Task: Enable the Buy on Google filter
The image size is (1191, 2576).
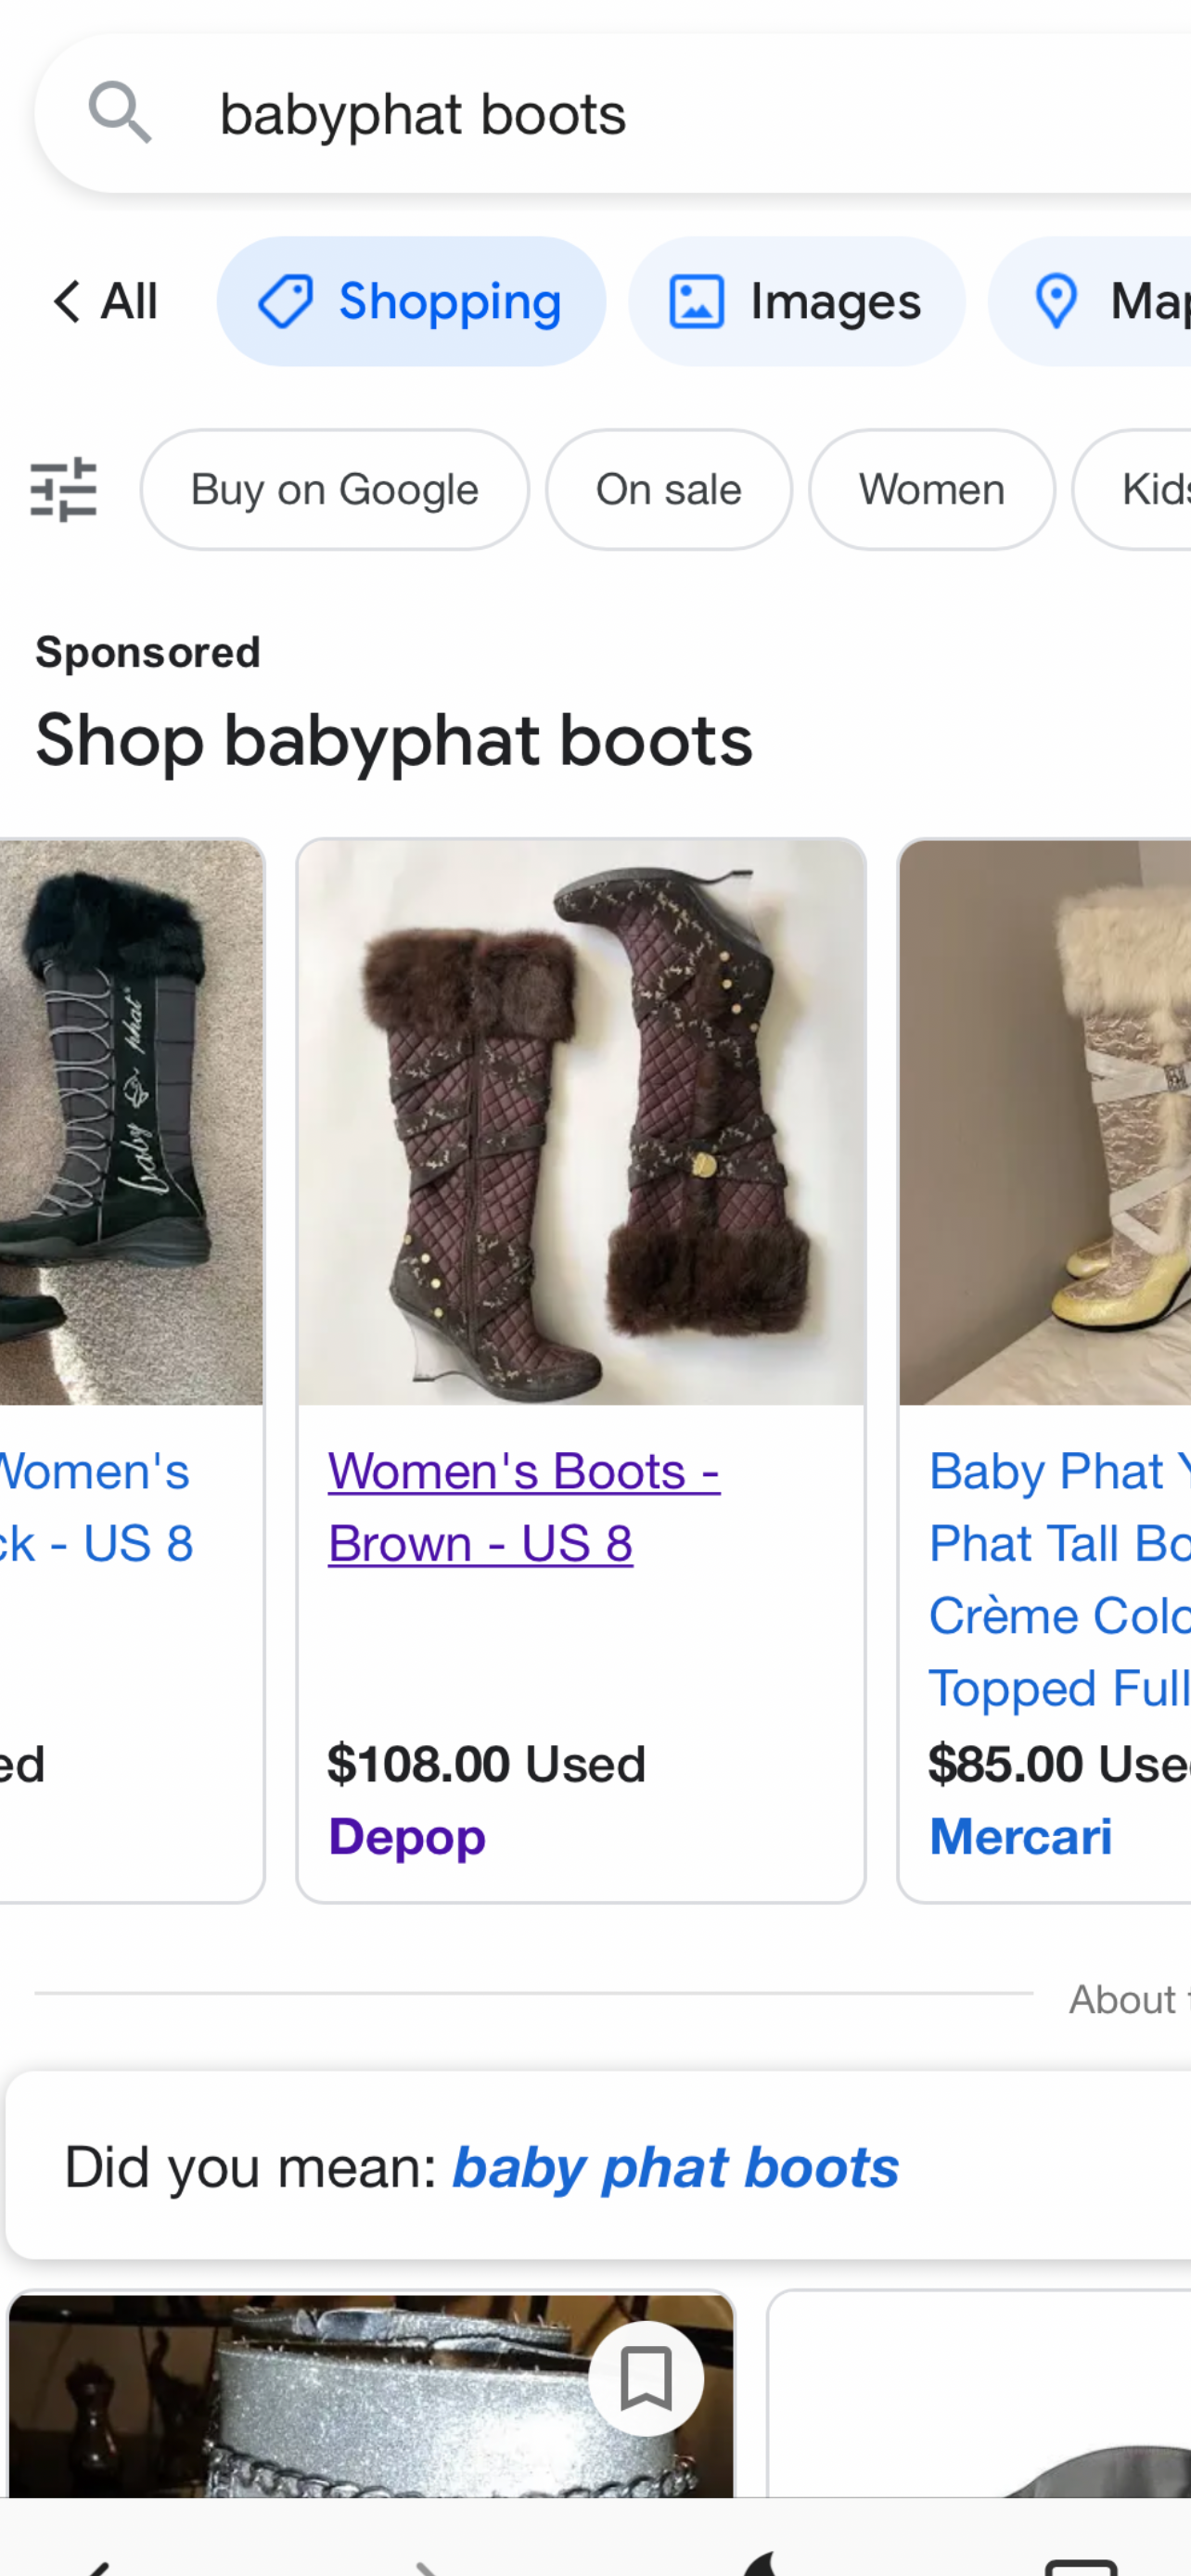Action: [x=334, y=489]
